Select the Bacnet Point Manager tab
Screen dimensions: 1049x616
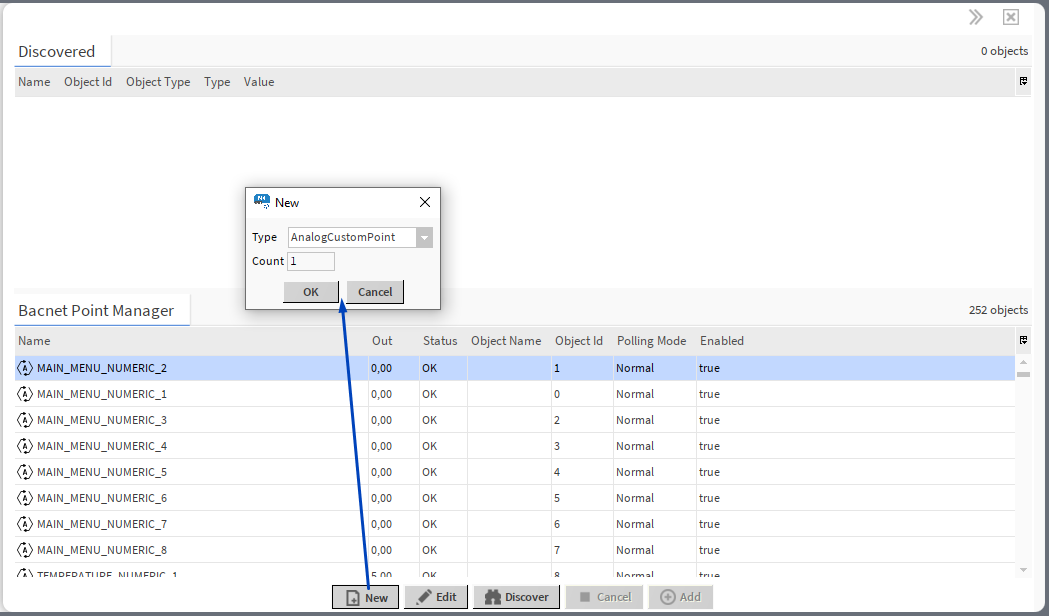[x=97, y=311]
